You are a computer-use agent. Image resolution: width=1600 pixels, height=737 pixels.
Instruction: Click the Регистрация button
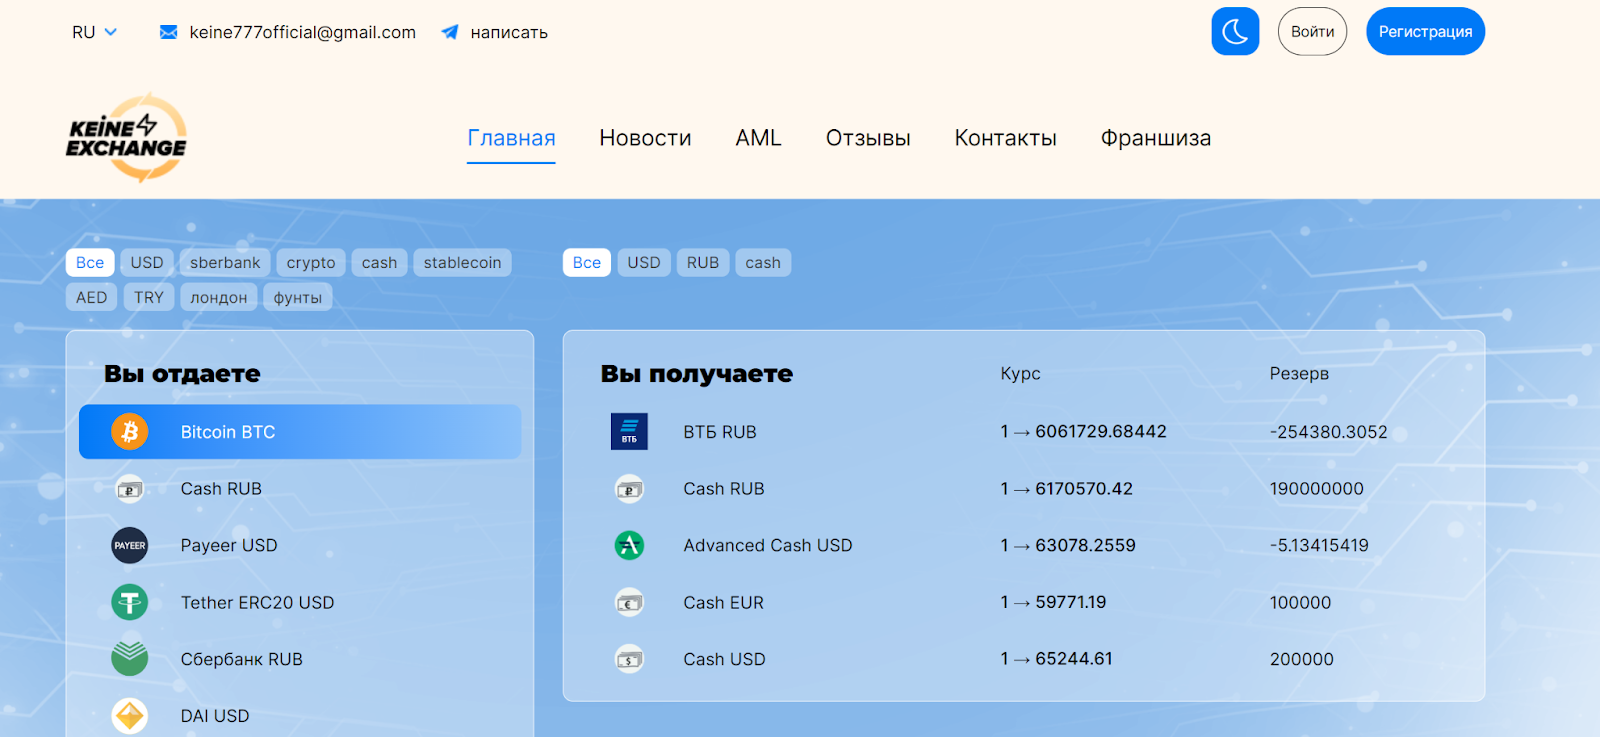pyautogui.click(x=1425, y=32)
